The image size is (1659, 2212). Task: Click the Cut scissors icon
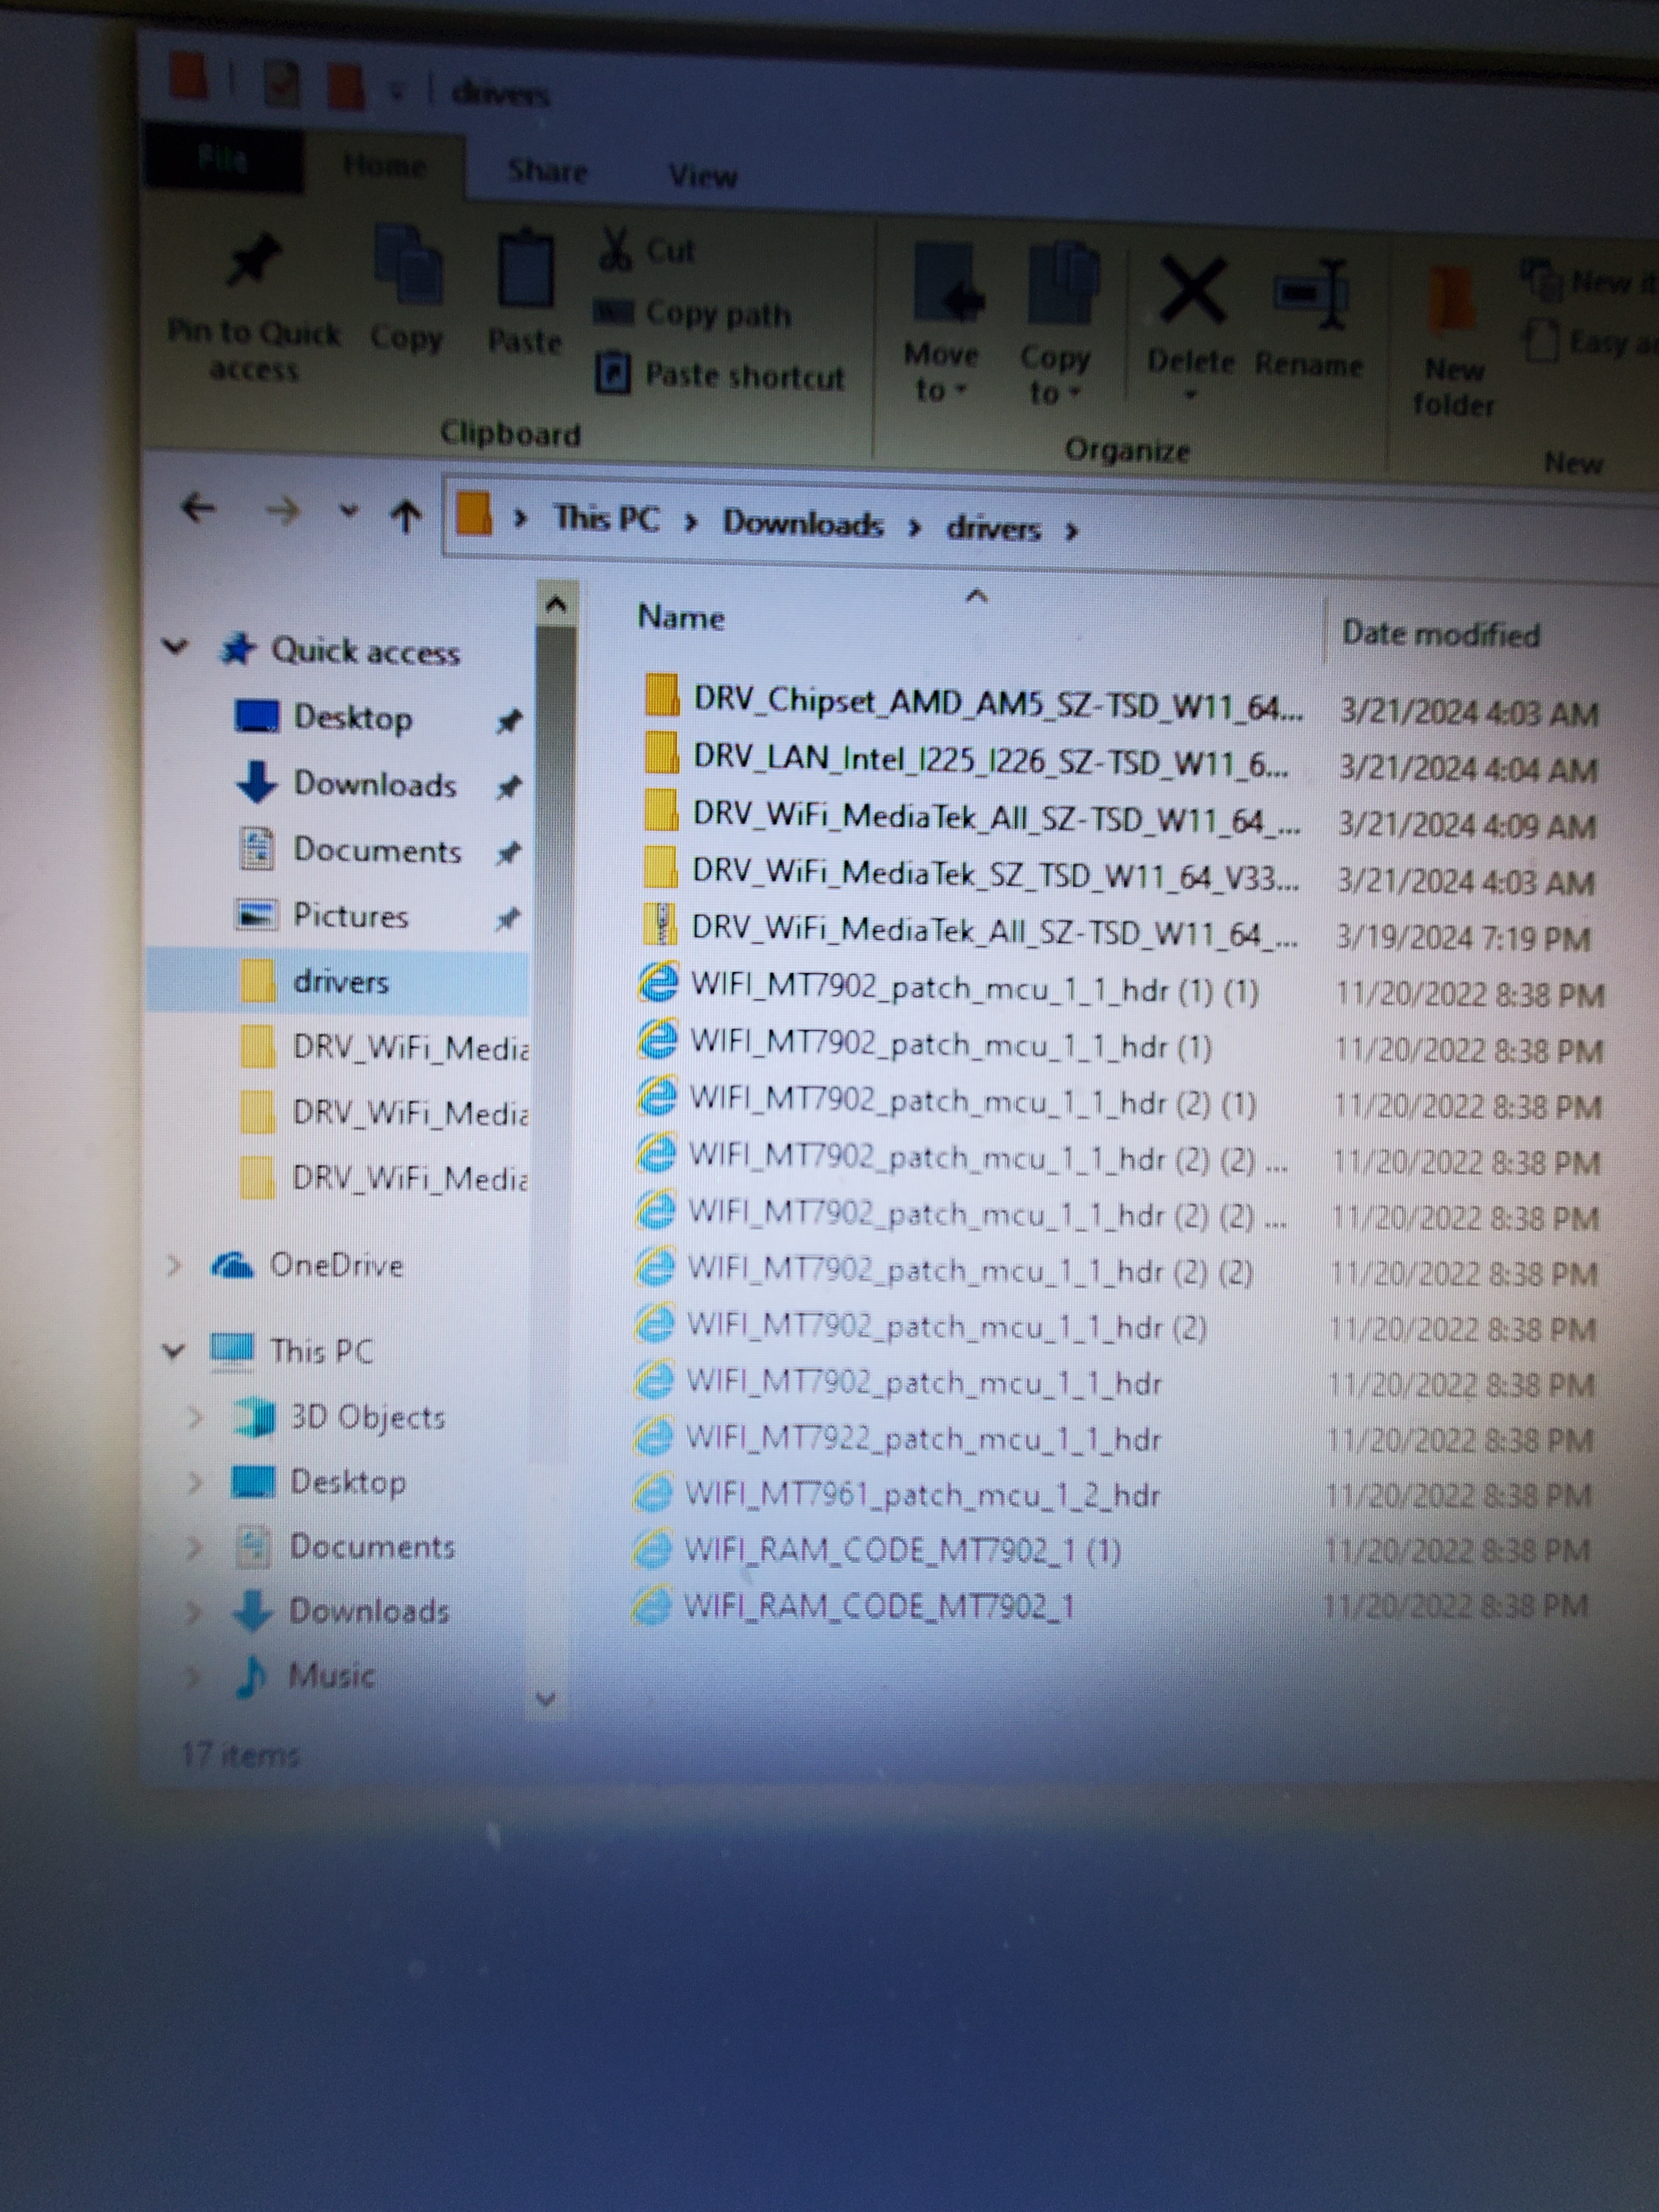(x=615, y=249)
